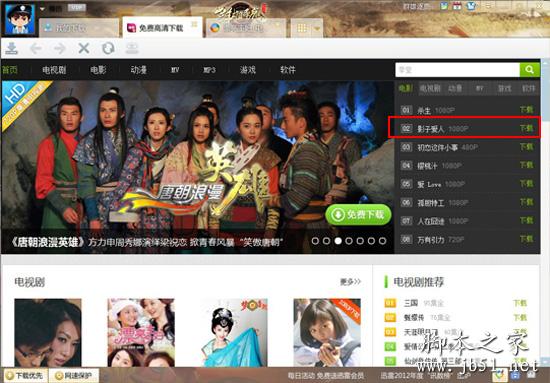This screenshot has width=550, height=383.
Task: Toggle the 下载优先 status bar button
Action: point(24,376)
